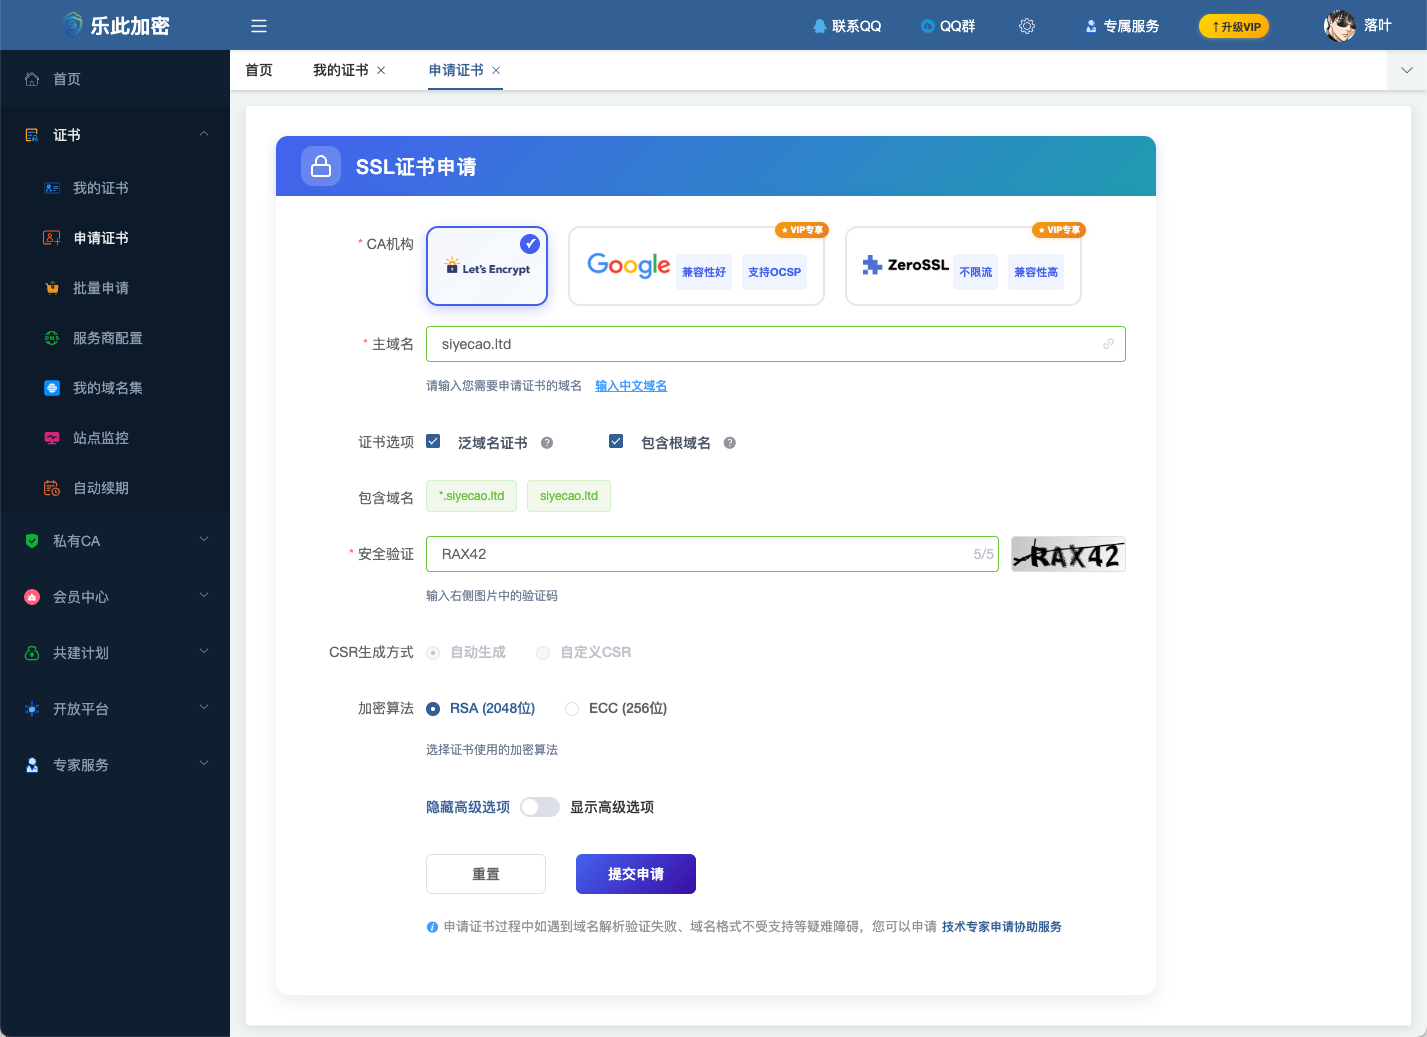
Task: Open the settings gear icon in header
Action: tap(1027, 26)
